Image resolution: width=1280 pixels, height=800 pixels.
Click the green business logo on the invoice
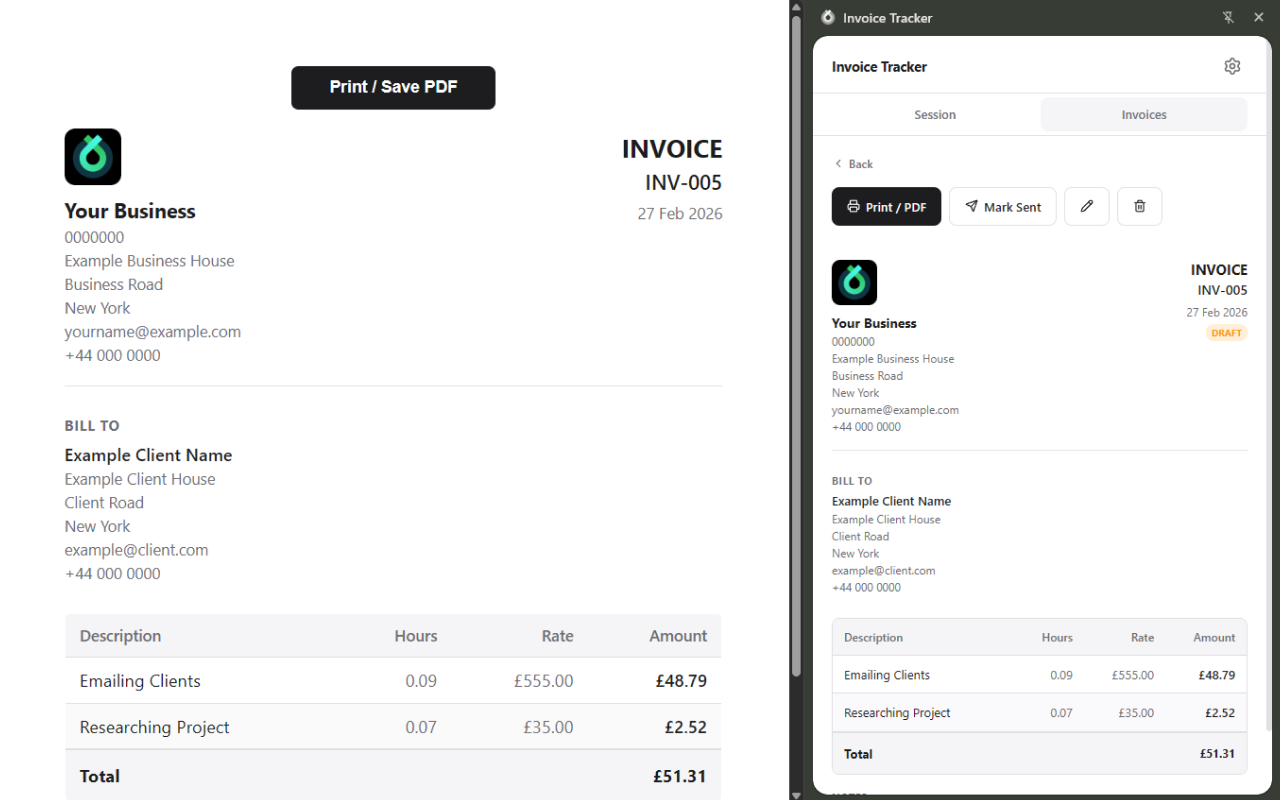point(92,156)
